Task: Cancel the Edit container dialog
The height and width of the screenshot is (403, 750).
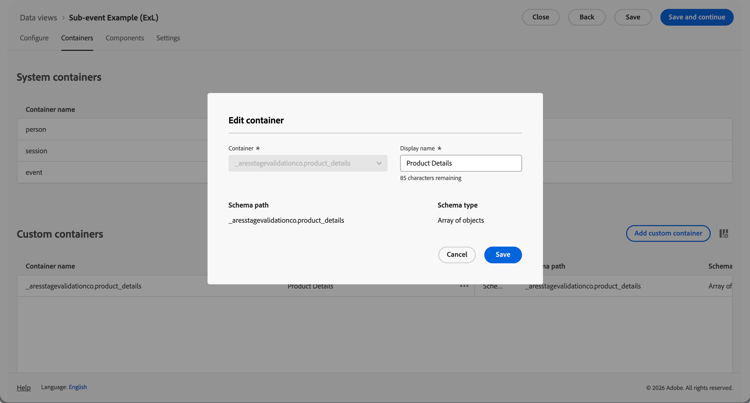Action: coord(457,254)
